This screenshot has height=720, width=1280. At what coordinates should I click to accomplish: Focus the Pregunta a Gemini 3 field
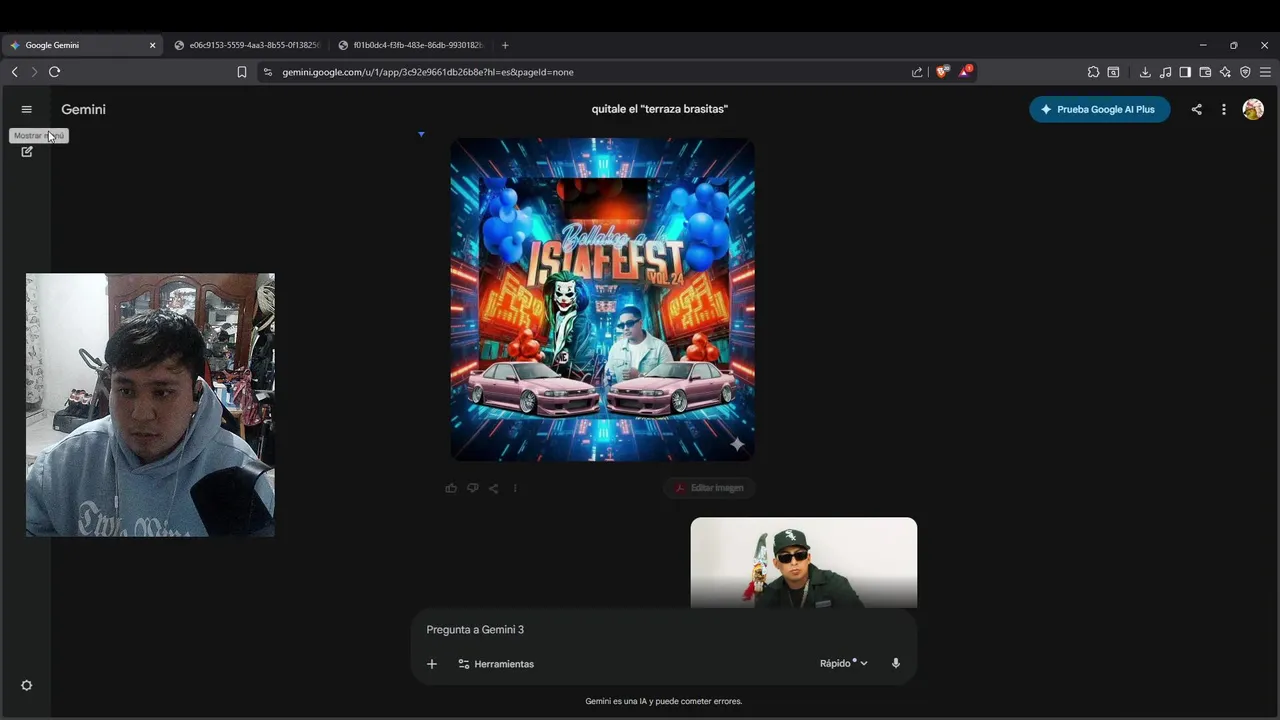pyautogui.click(x=664, y=630)
